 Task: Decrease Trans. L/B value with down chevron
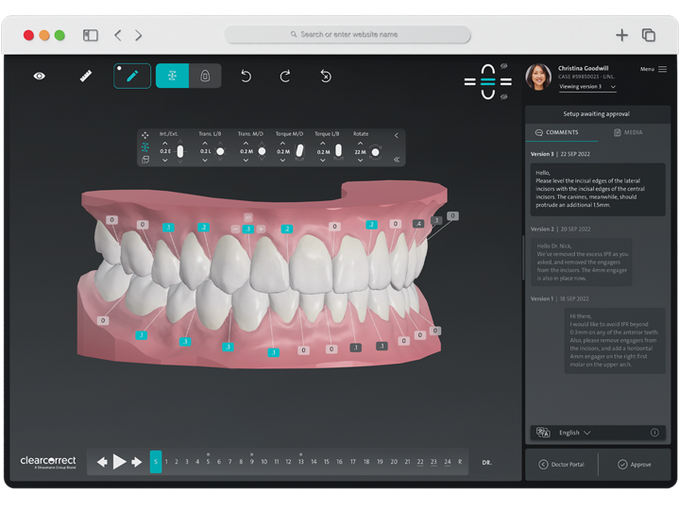point(205,160)
